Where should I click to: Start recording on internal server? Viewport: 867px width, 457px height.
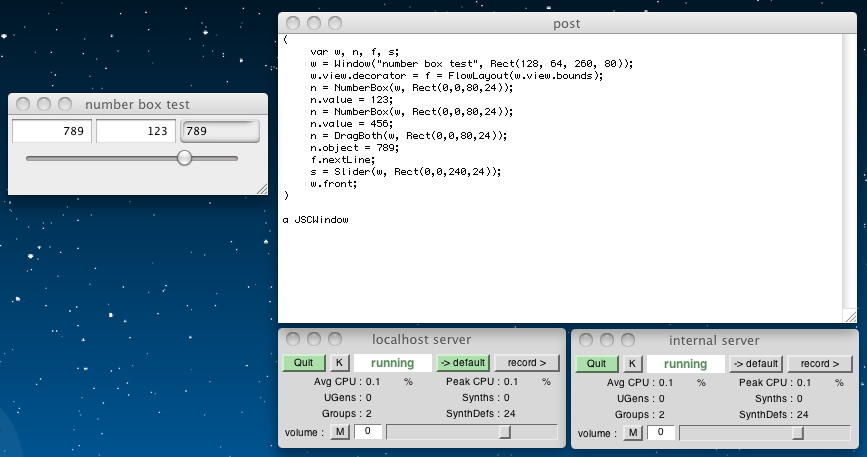tap(820, 364)
